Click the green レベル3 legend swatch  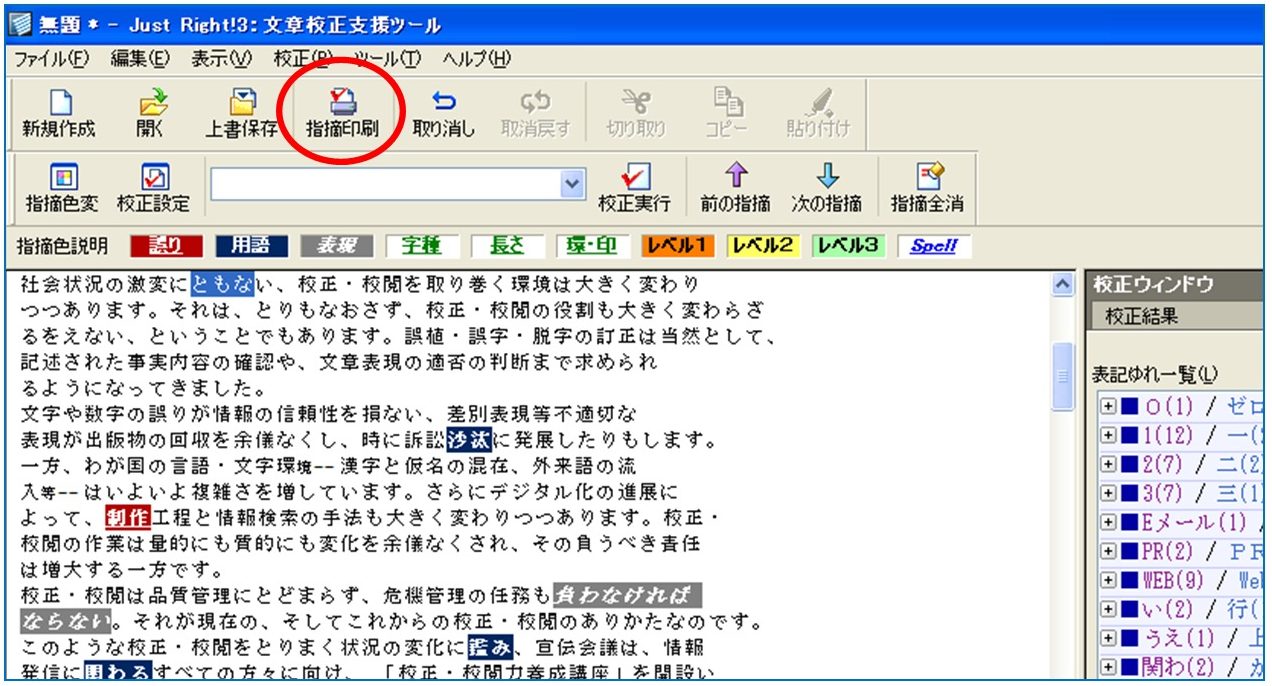[849, 246]
